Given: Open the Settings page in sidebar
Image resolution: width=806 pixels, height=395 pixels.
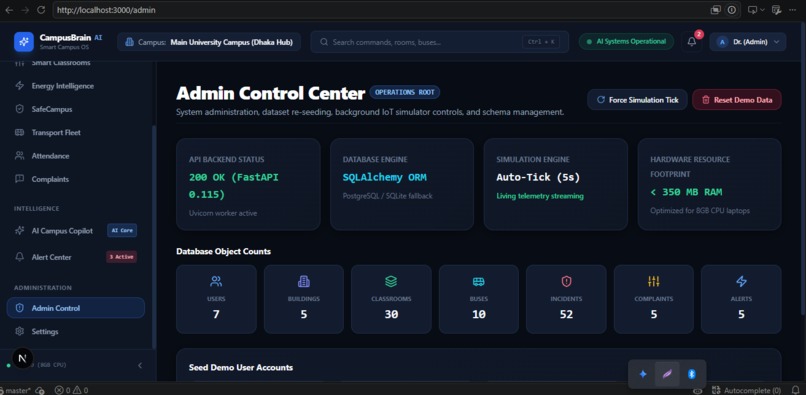Looking at the screenshot, I should [x=76, y=331].
